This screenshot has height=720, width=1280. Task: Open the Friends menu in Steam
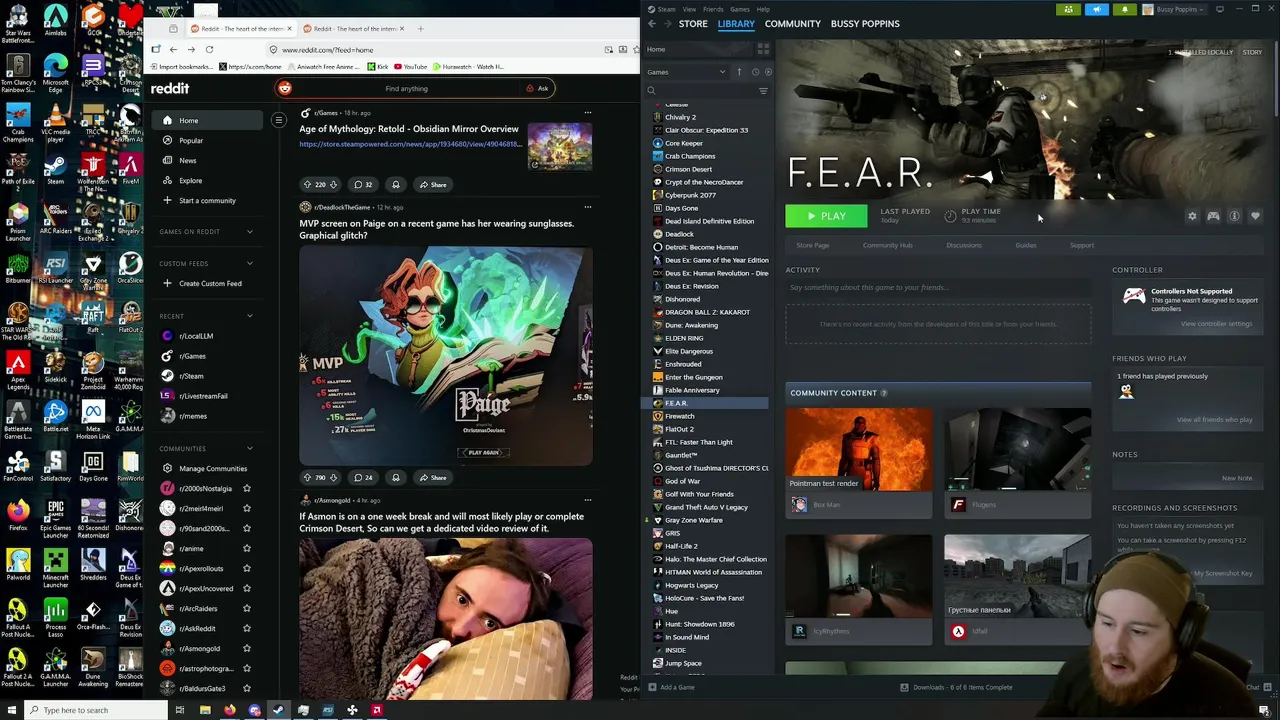713,9
